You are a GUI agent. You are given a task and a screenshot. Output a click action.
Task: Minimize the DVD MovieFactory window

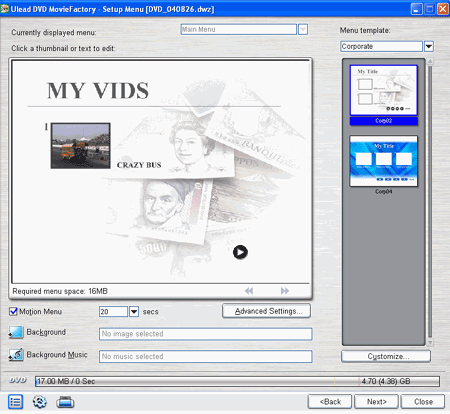[x=416, y=9]
